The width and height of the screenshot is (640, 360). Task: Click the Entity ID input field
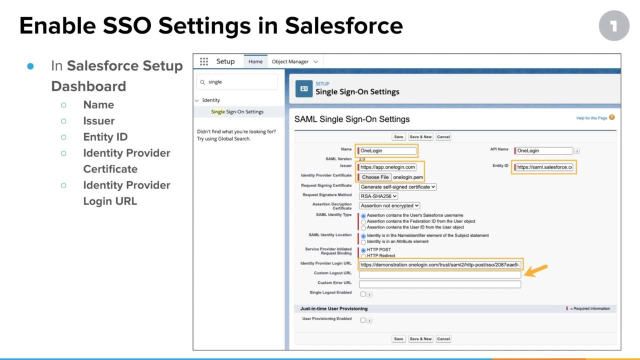pyautogui.click(x=544, y=167)
